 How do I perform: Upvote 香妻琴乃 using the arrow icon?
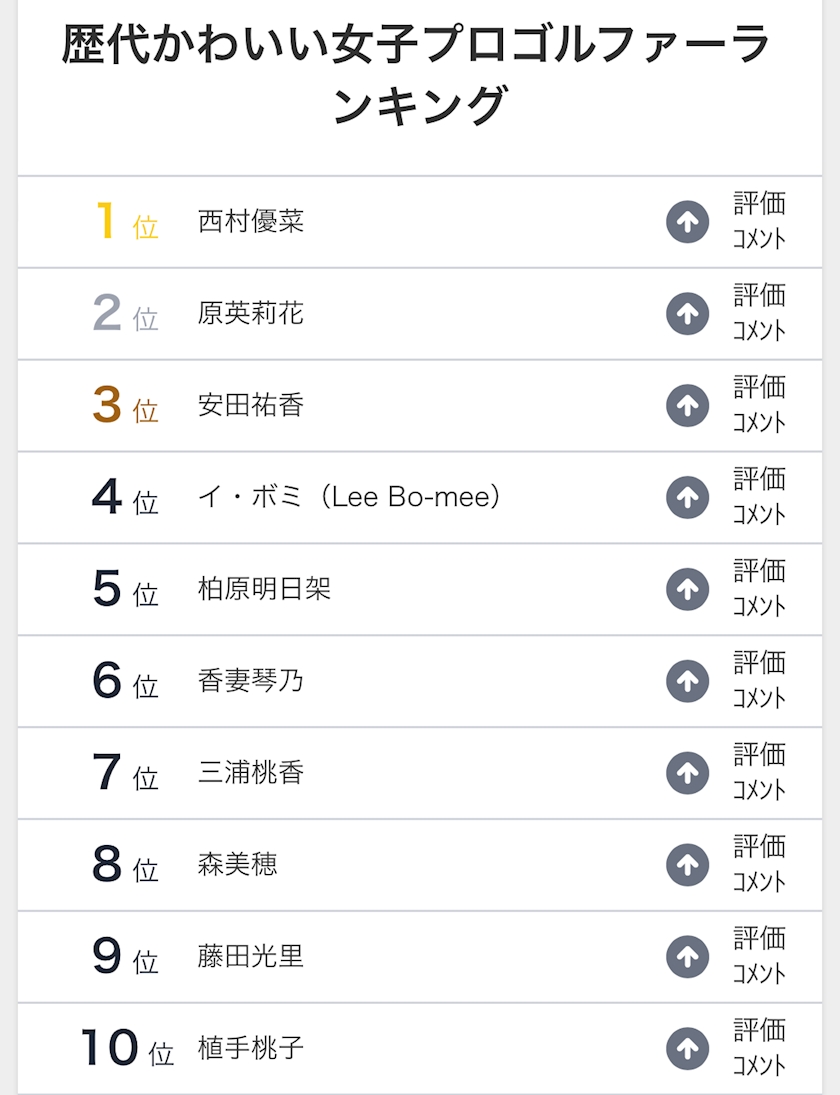(687, 682)
